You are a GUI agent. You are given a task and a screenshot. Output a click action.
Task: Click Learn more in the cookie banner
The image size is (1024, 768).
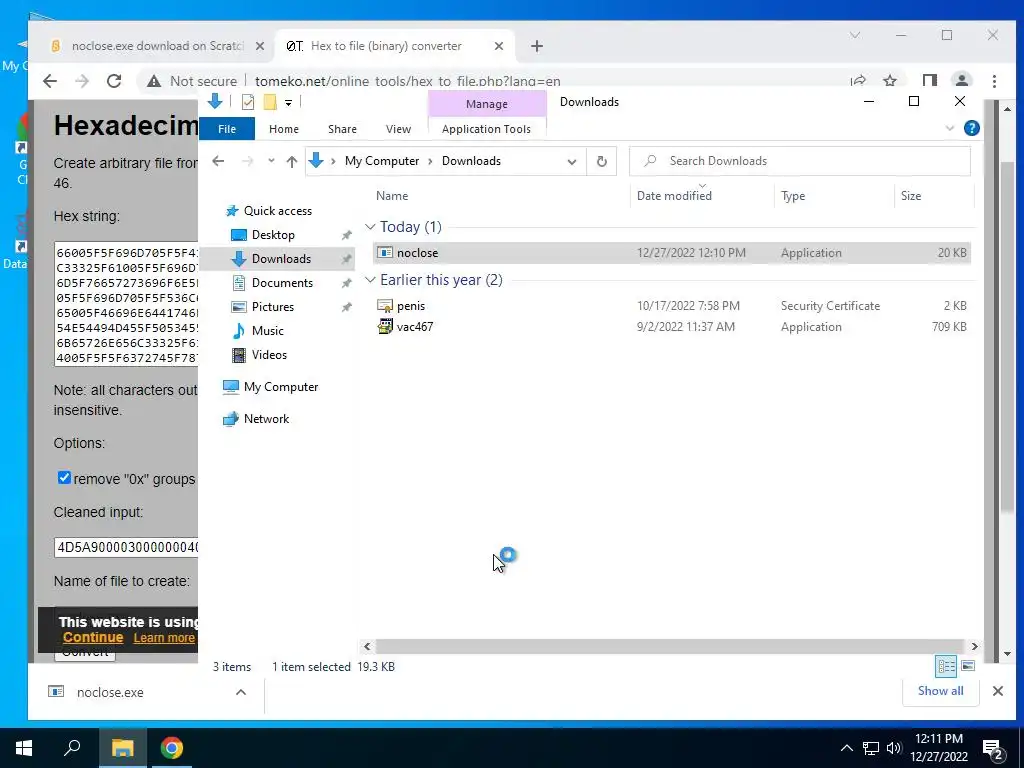point(164,638)
